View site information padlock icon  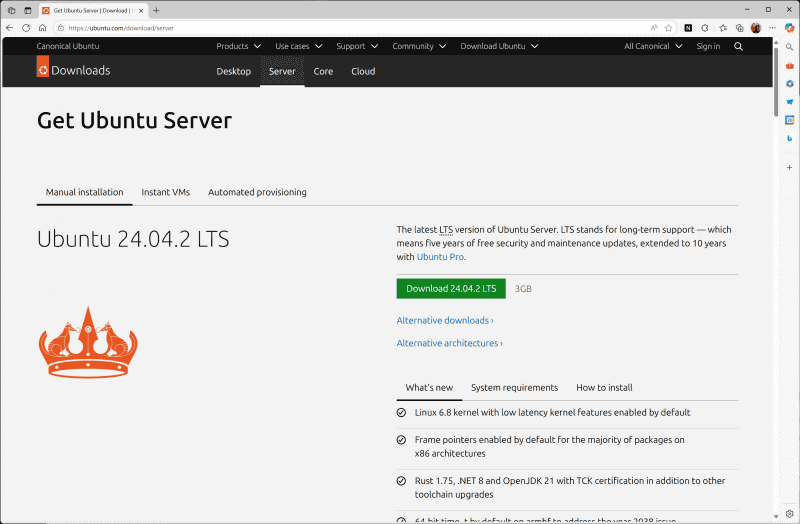pos(61,28)
